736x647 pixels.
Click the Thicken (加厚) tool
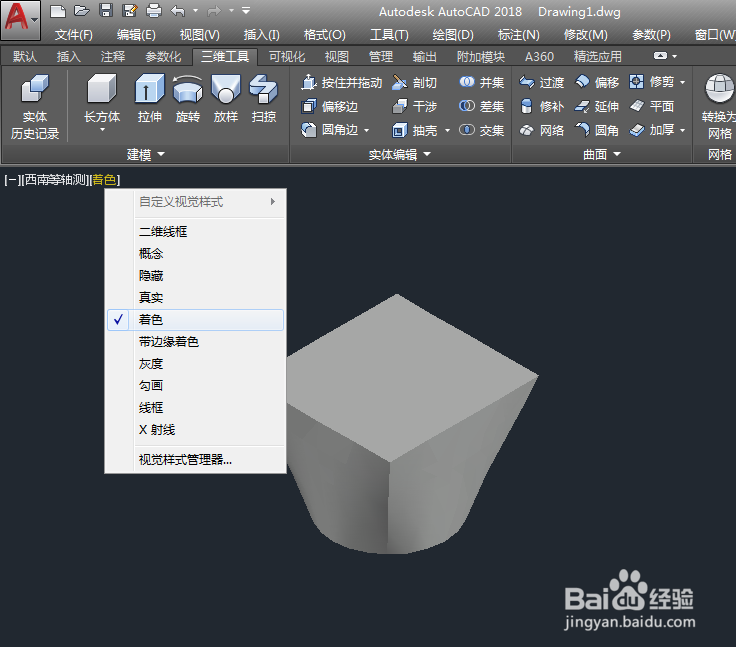(x=652, y=130)
